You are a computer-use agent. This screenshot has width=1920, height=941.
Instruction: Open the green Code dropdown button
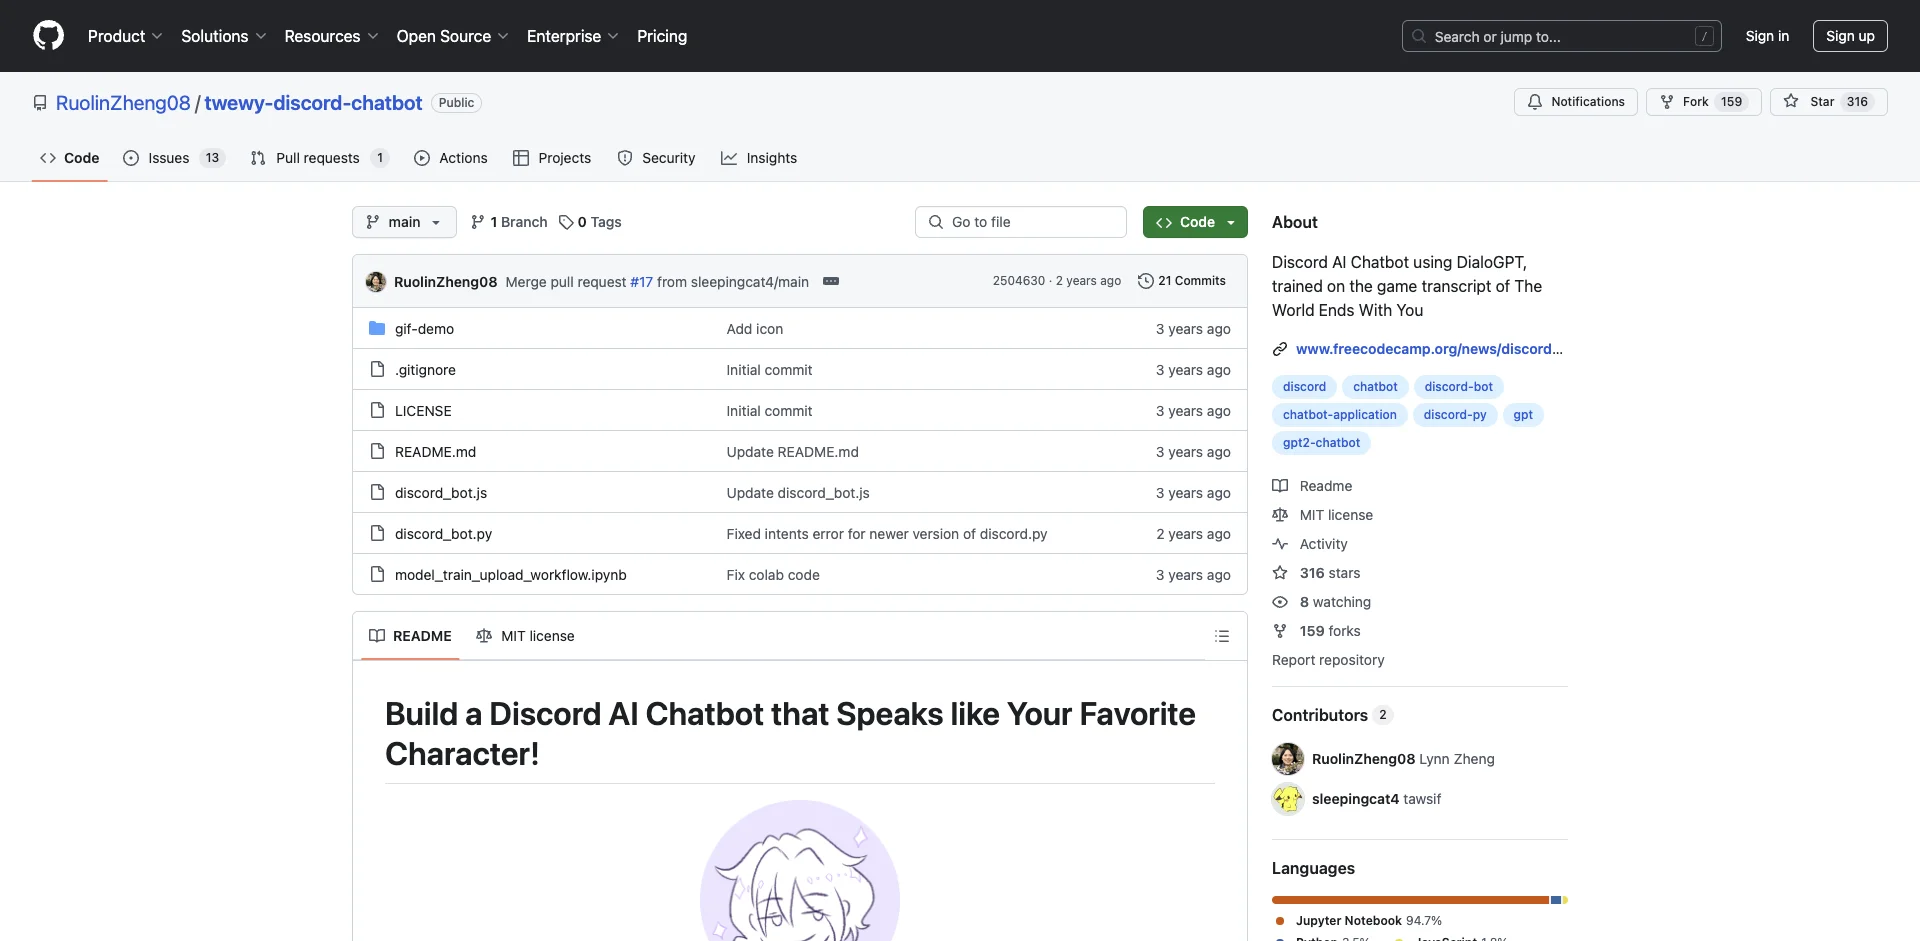(1195, 222)
